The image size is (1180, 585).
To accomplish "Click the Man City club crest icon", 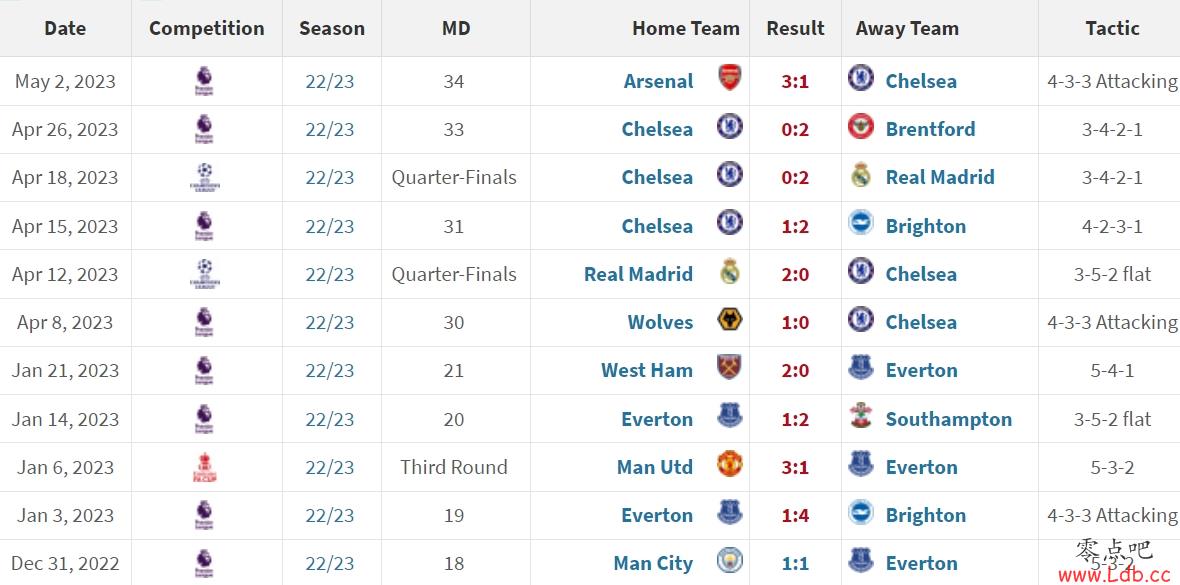I will click(729, 561).
